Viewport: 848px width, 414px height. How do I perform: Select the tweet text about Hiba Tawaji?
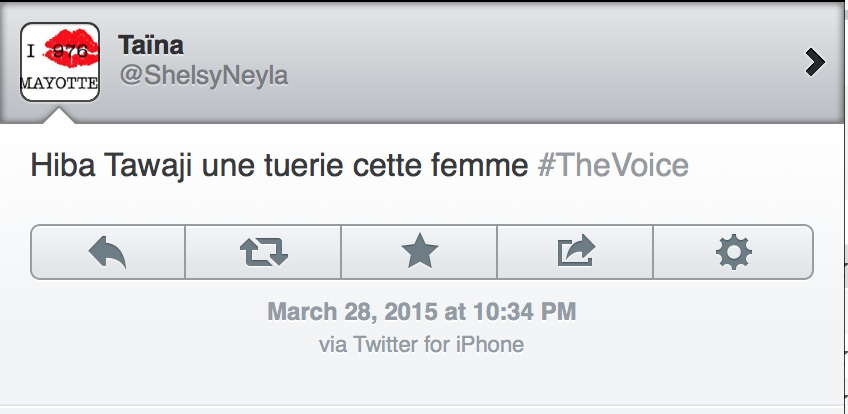coord(280,165)
